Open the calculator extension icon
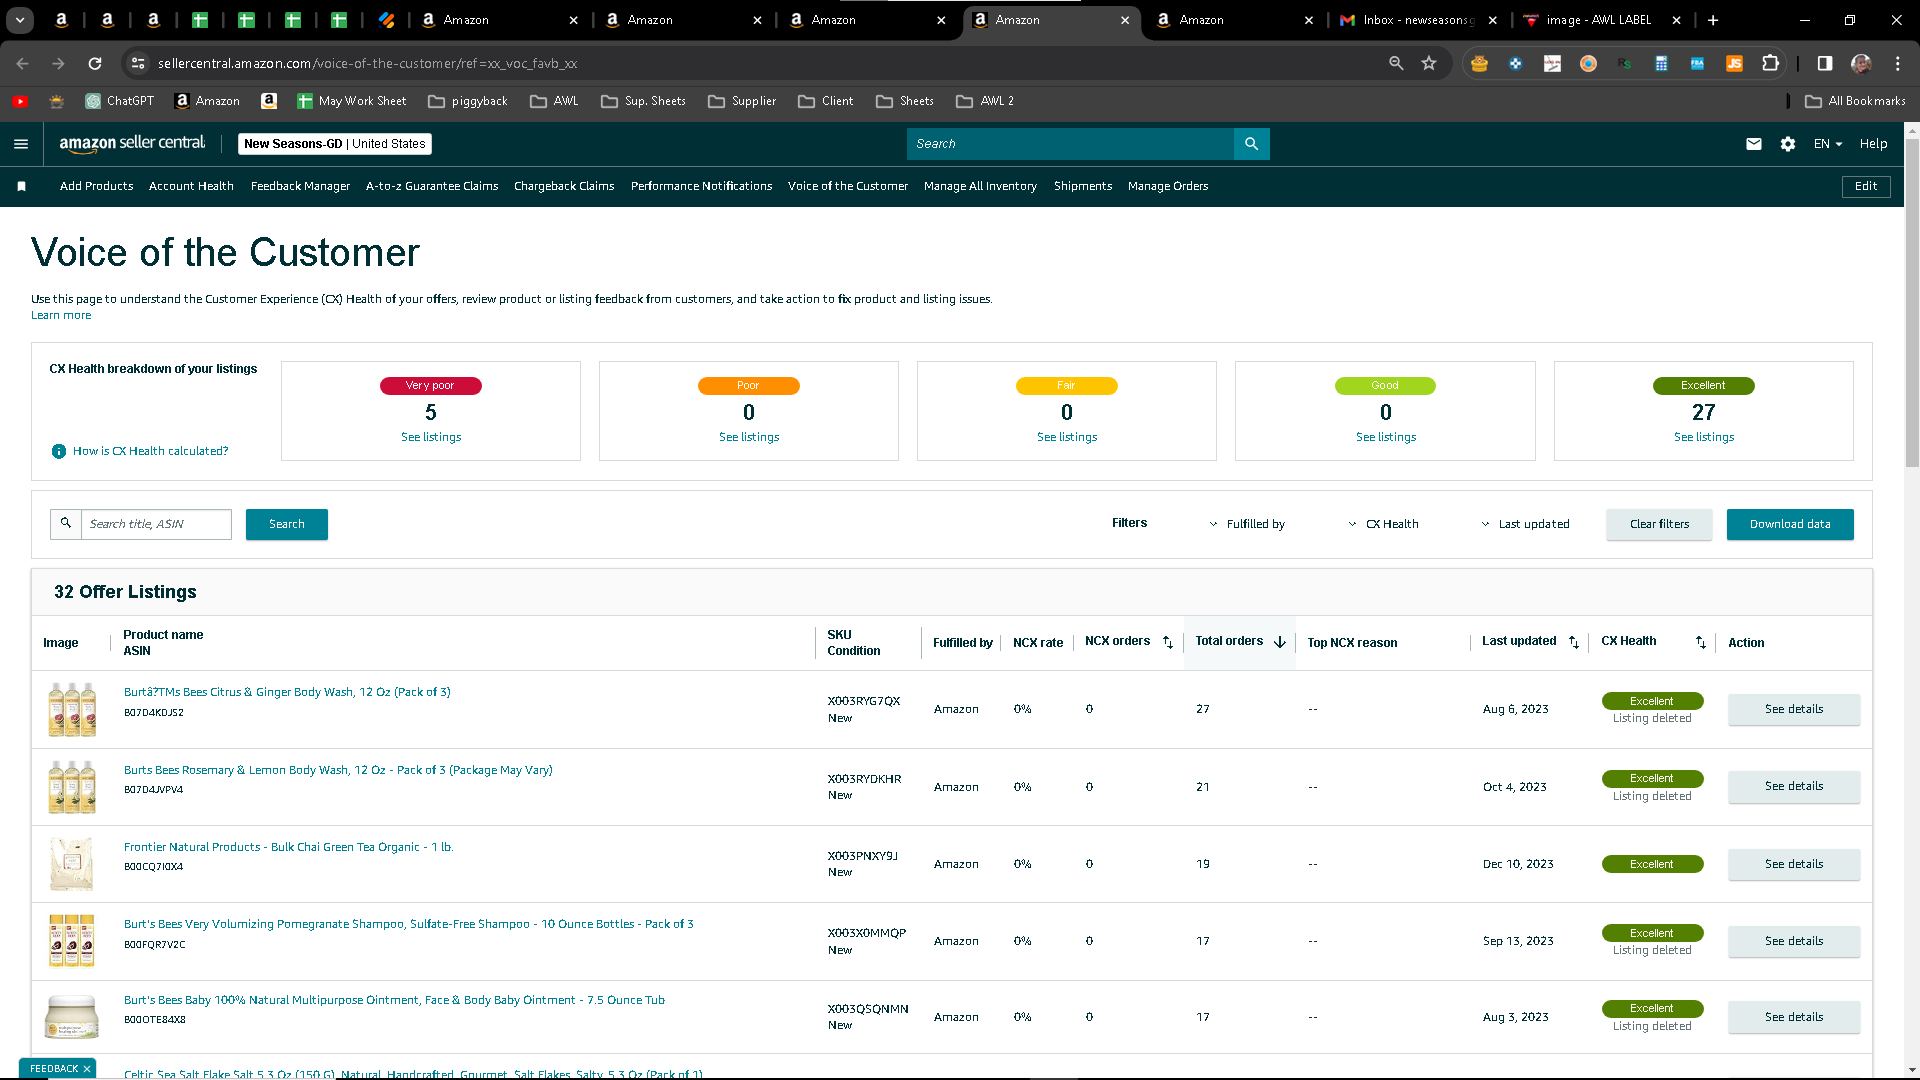This screenshot has height=1080, width=1920. tap(1661, 63)
